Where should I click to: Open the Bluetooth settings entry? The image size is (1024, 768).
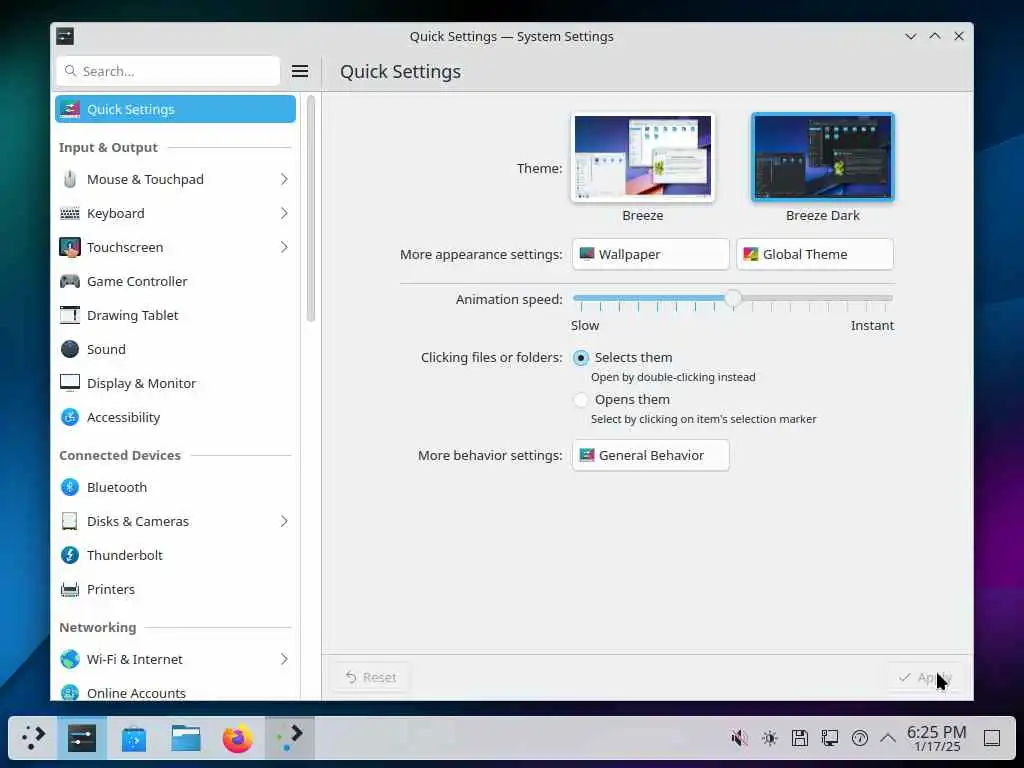pos(175,487)
